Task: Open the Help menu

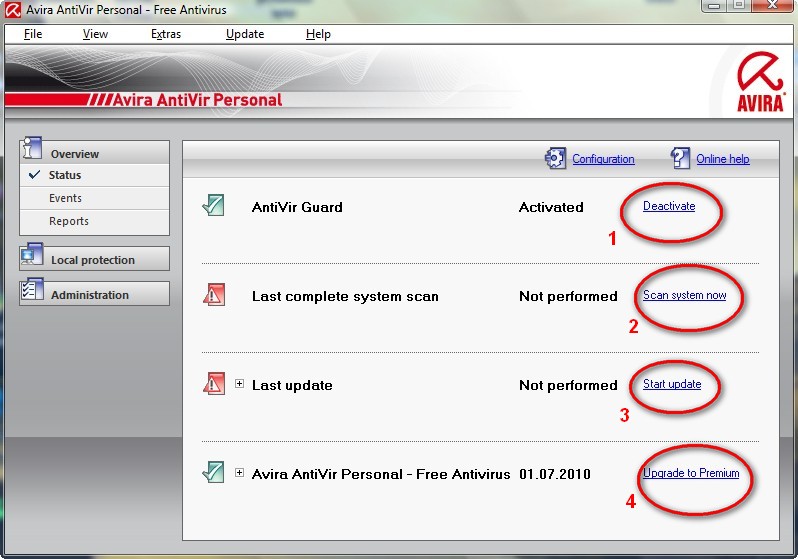Action: (x=318, y=34)
